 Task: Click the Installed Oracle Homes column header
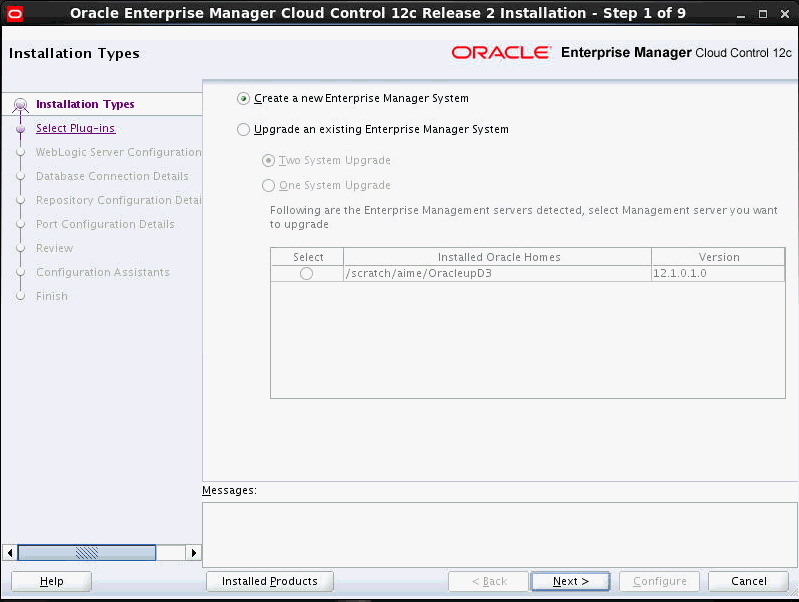[x=498, y=257]
